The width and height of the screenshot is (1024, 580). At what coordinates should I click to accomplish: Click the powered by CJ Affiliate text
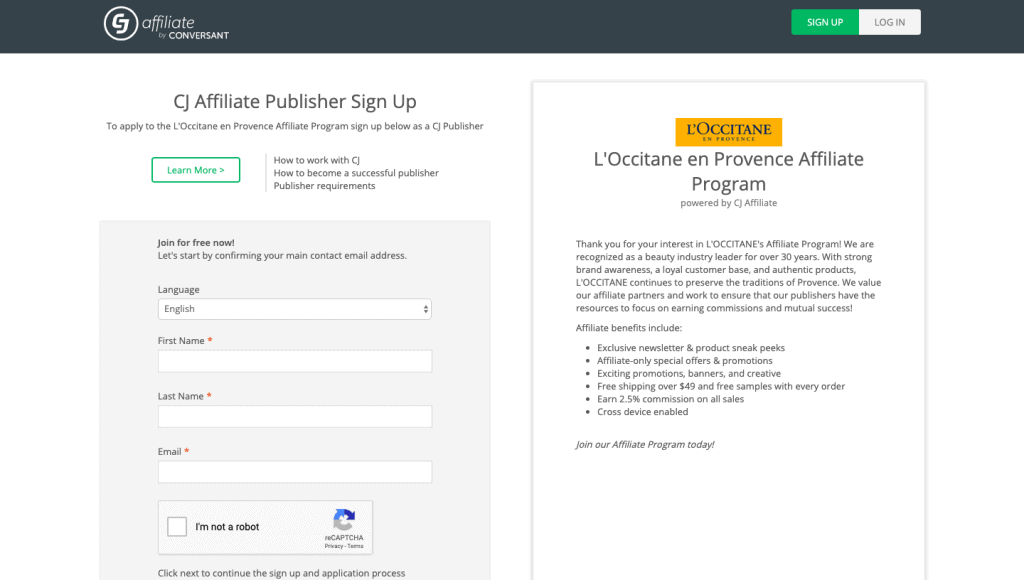click(728, 203)
